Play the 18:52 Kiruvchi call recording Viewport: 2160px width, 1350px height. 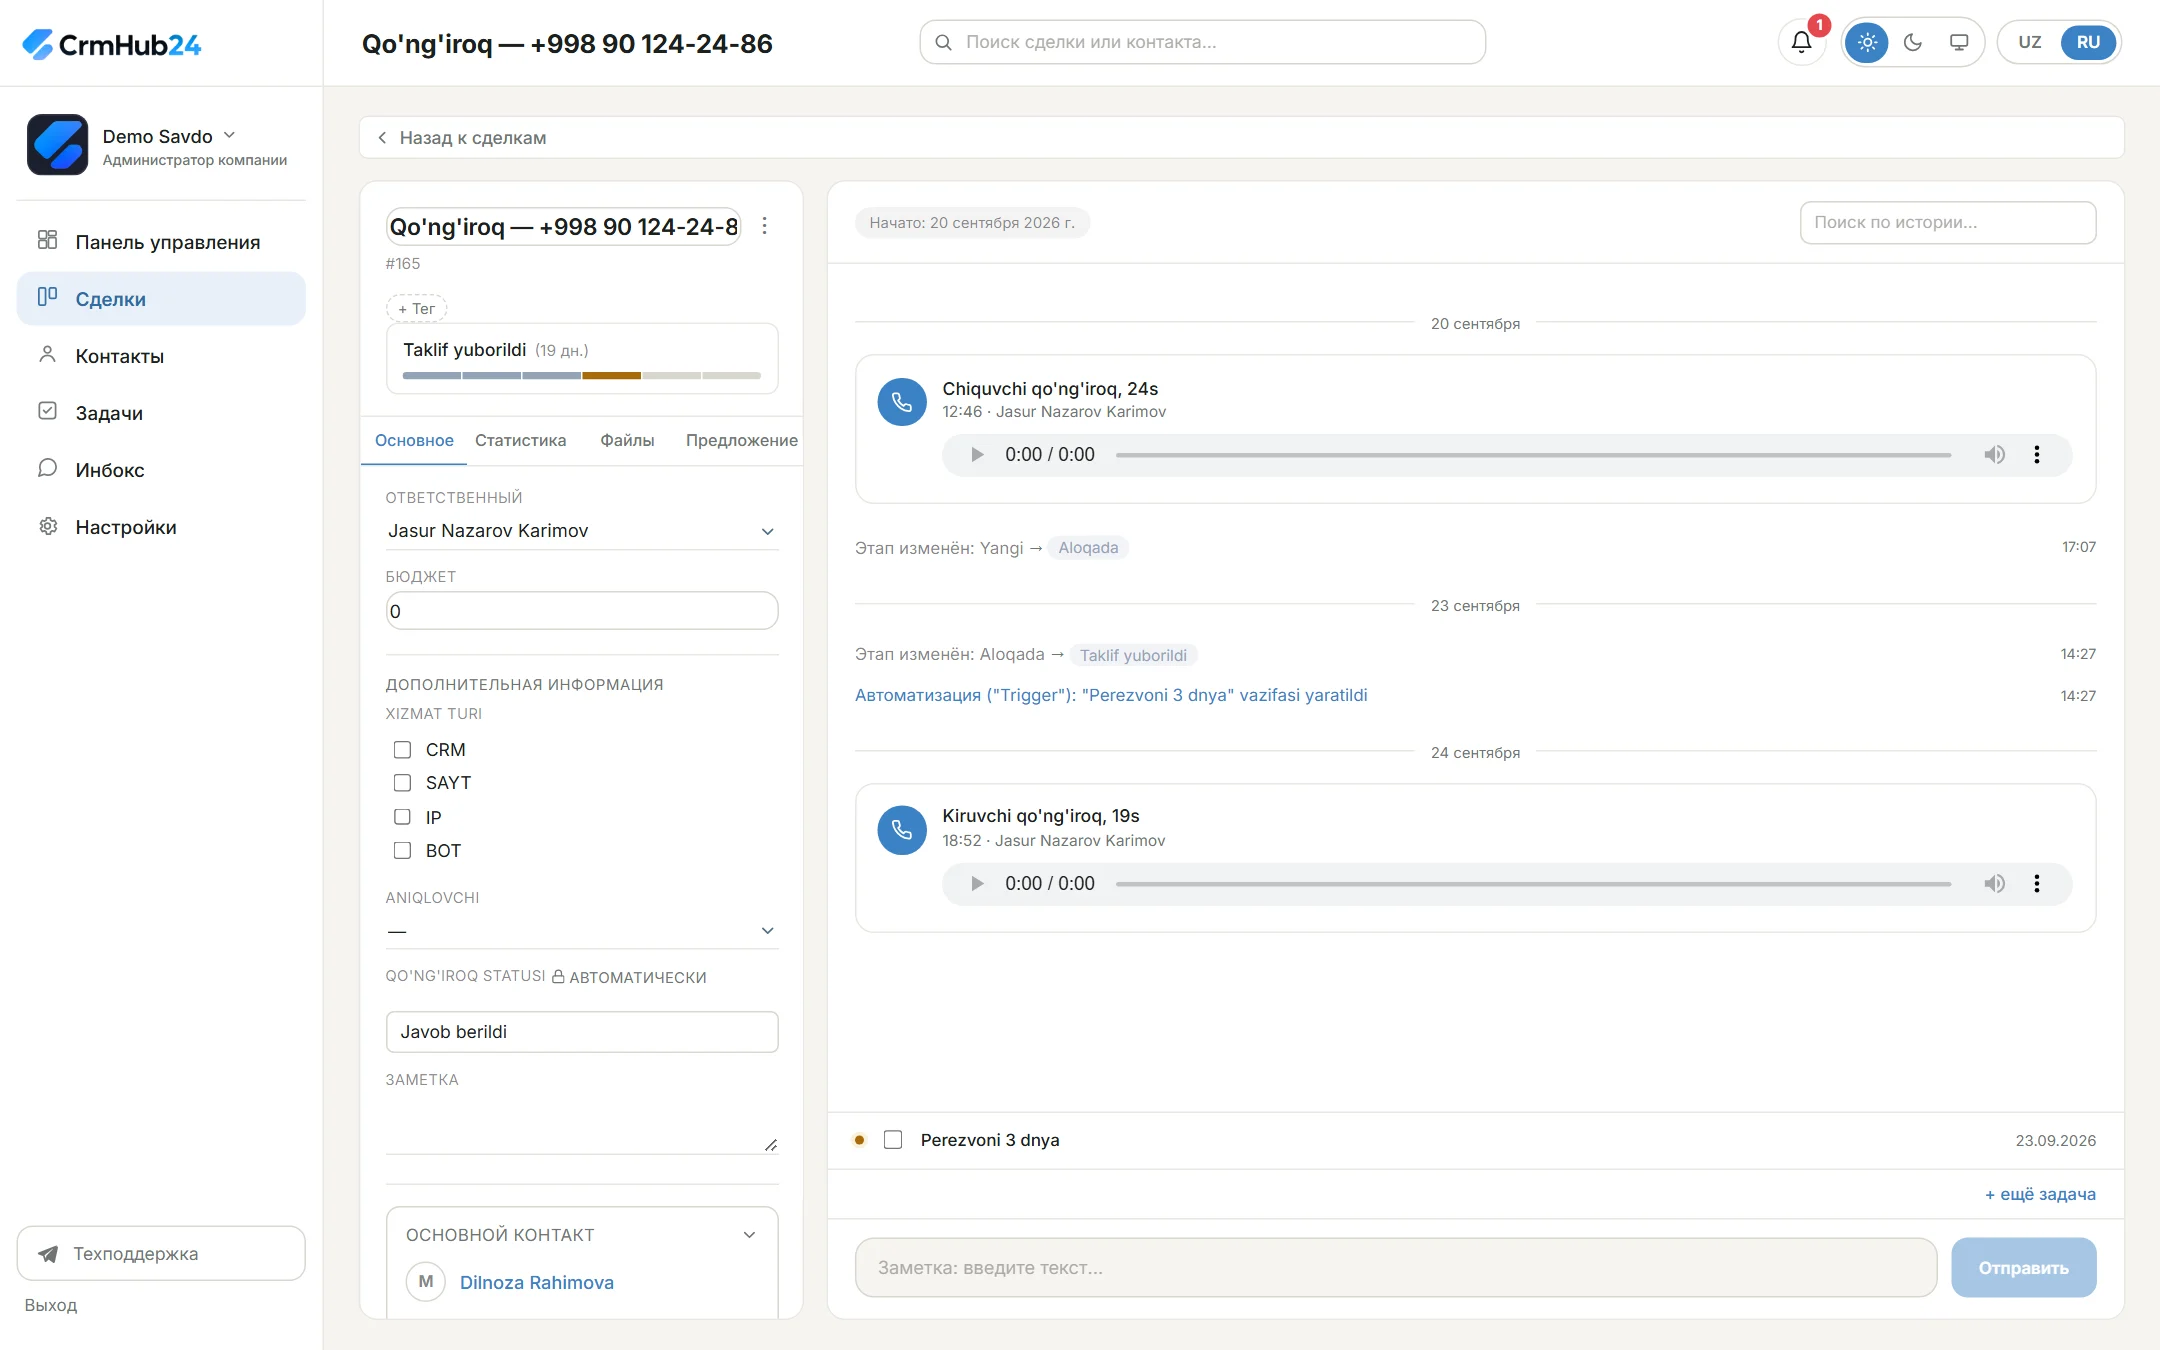point(977,884)
